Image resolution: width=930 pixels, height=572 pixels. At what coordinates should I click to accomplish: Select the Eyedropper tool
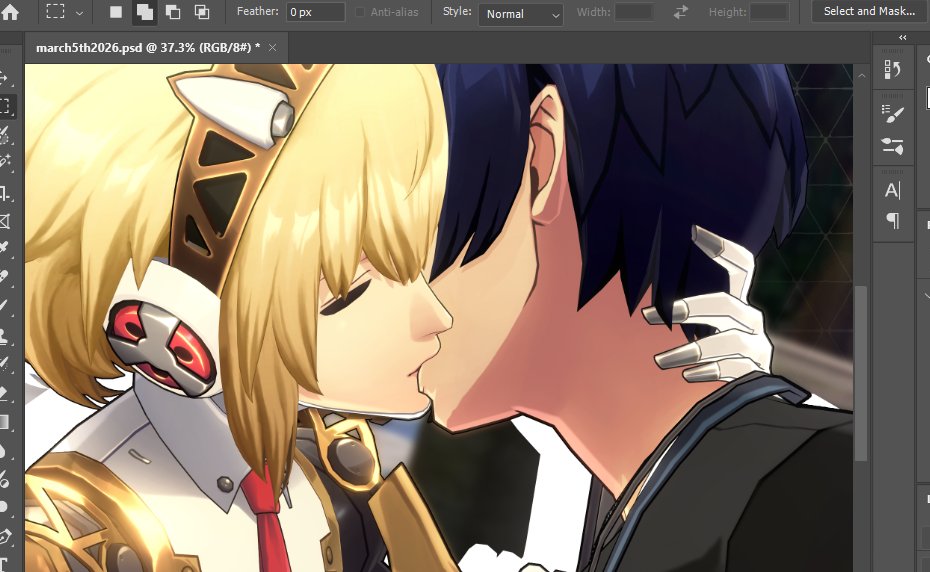coord(4,247)
